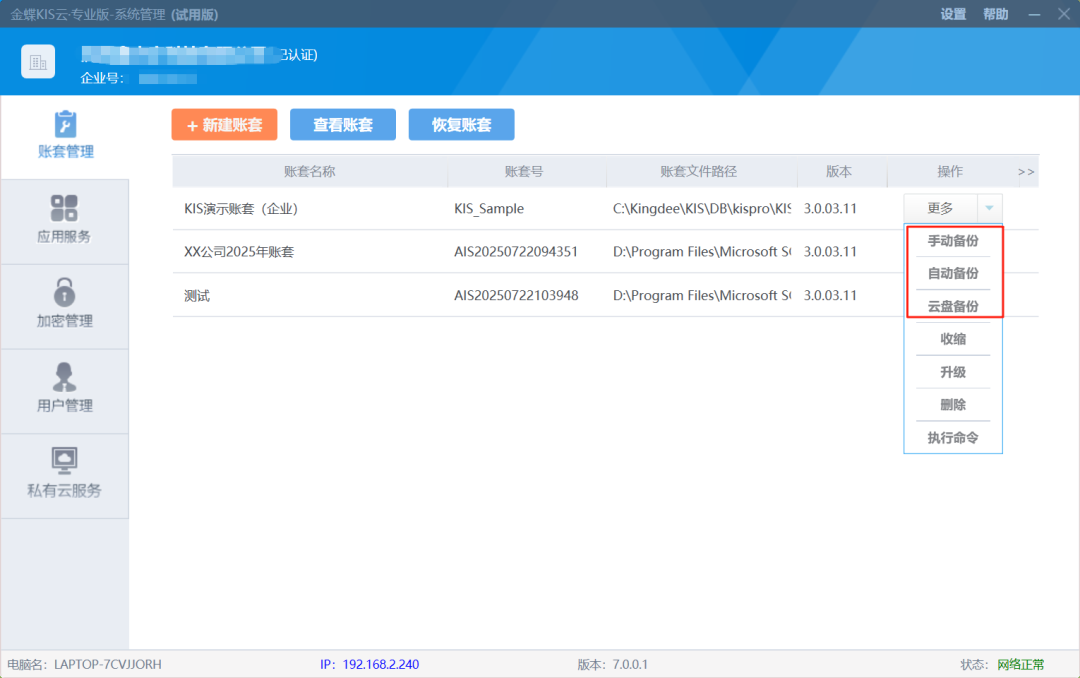Screen dimensions: 1080x678
Task: Open the 用户管理 sidebar section
Action: (65, 390)
